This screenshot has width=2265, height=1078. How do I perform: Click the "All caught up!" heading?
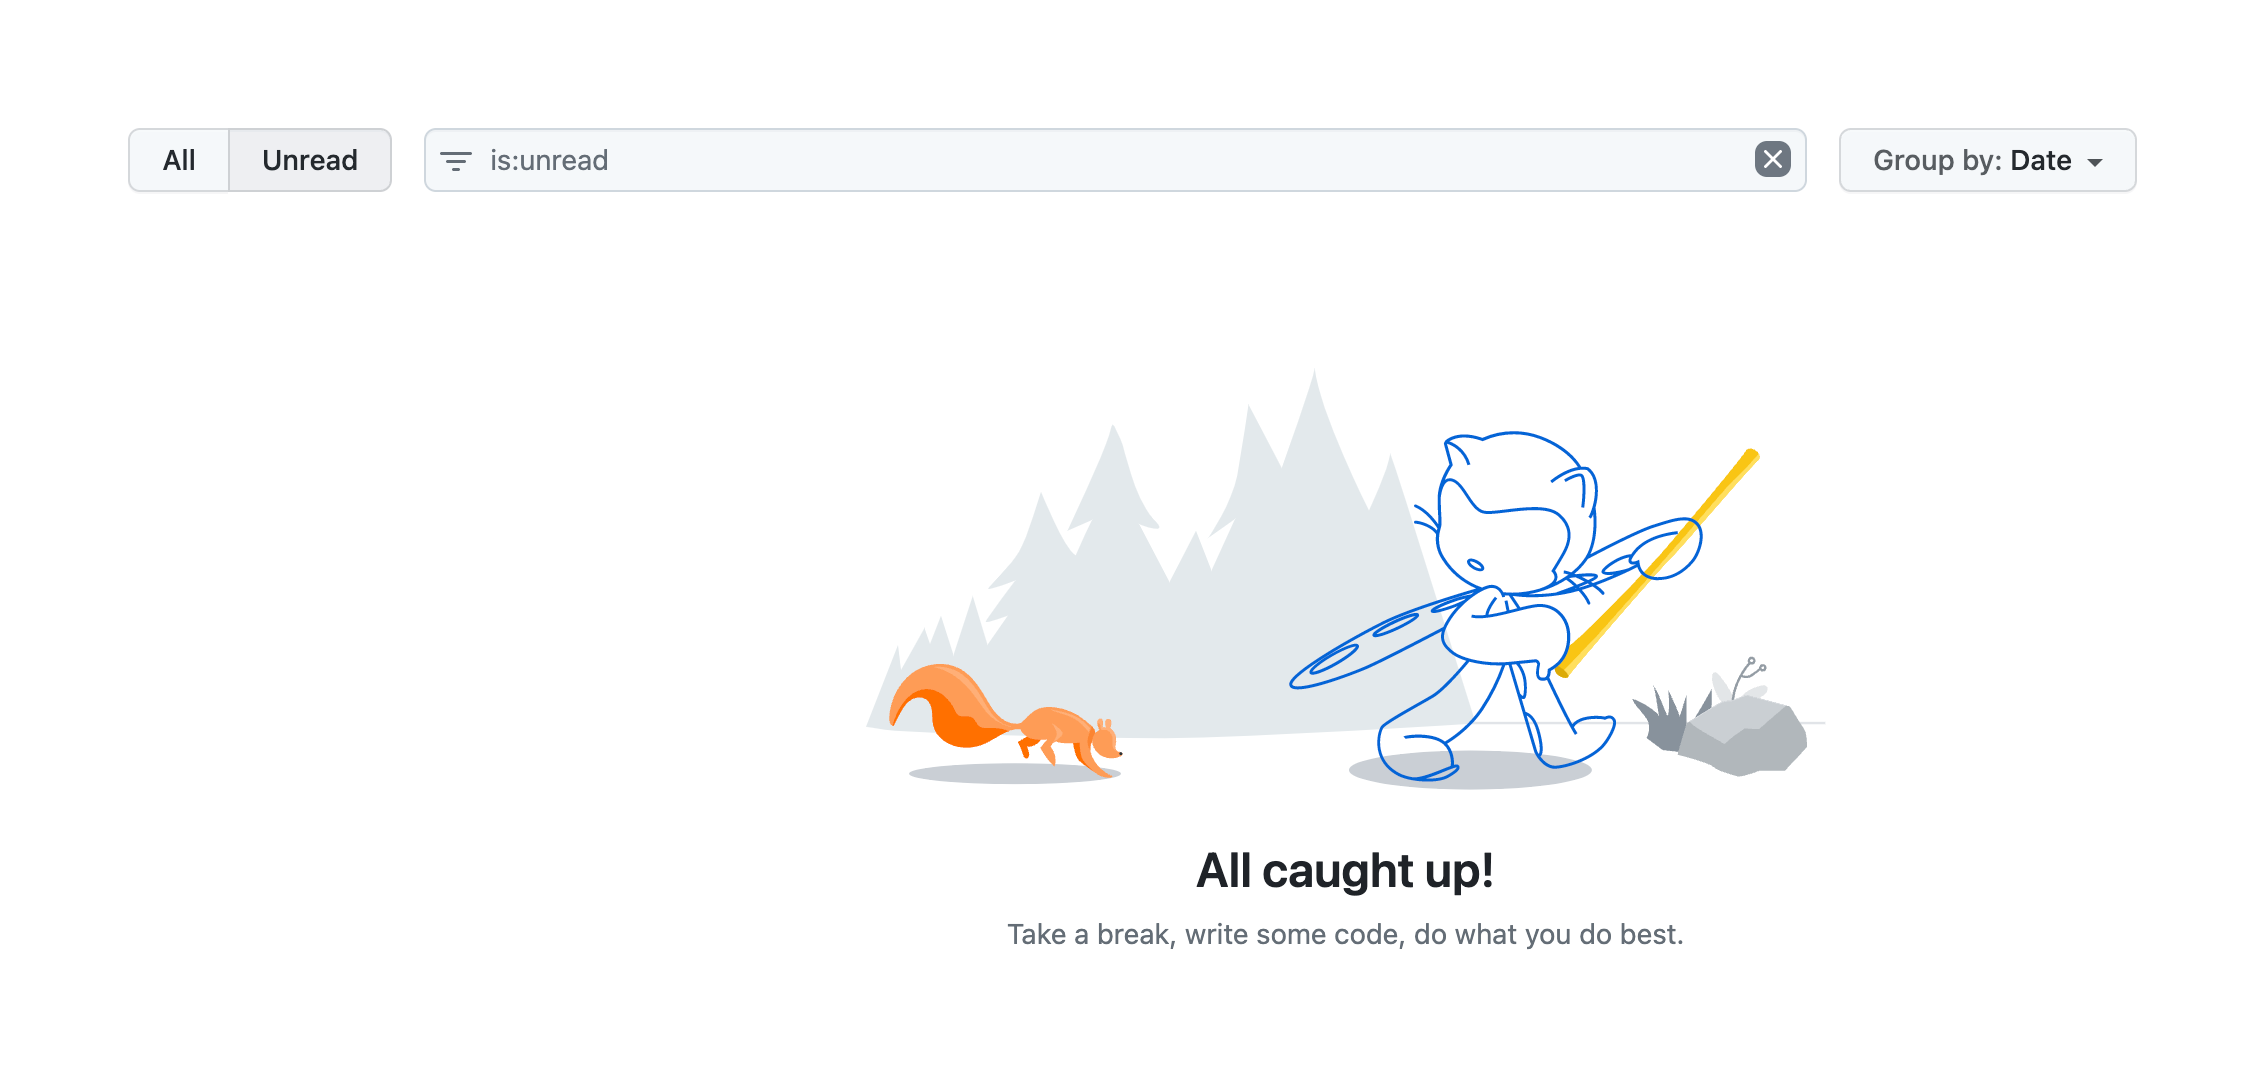pos(1345,871)
